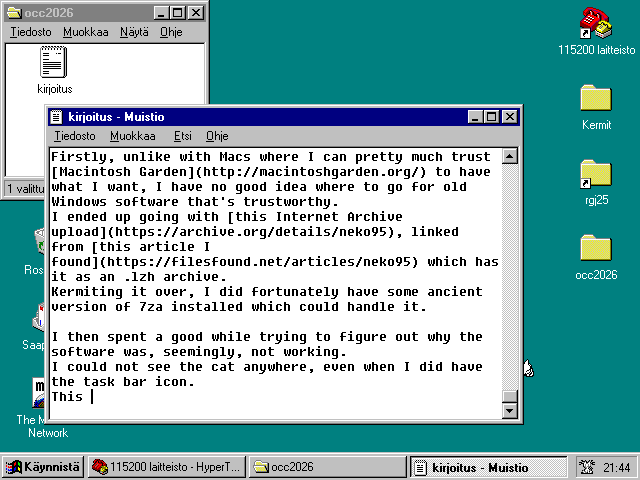Open Ohje menu in Muistio
Image resolution: width=640 pixels, height=480 pixels.
coord(217,136)
